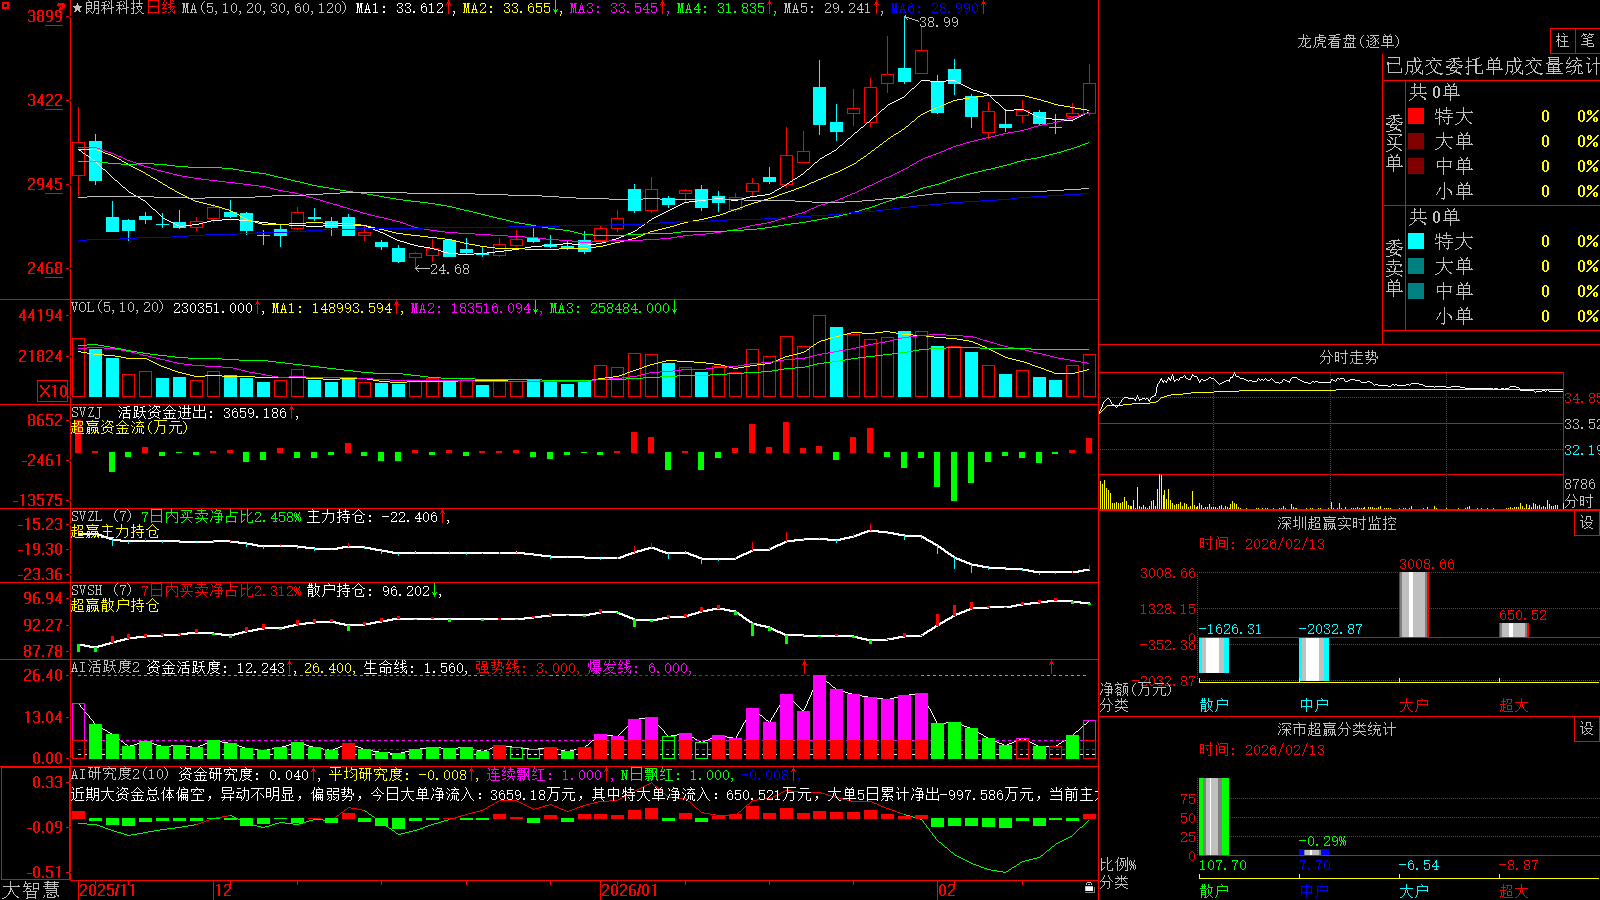Image resolution: width=1600 pixels, height=900 pixels.
Task: Click the 超赢散户持仓 label
Action: [x=115, y=605]
